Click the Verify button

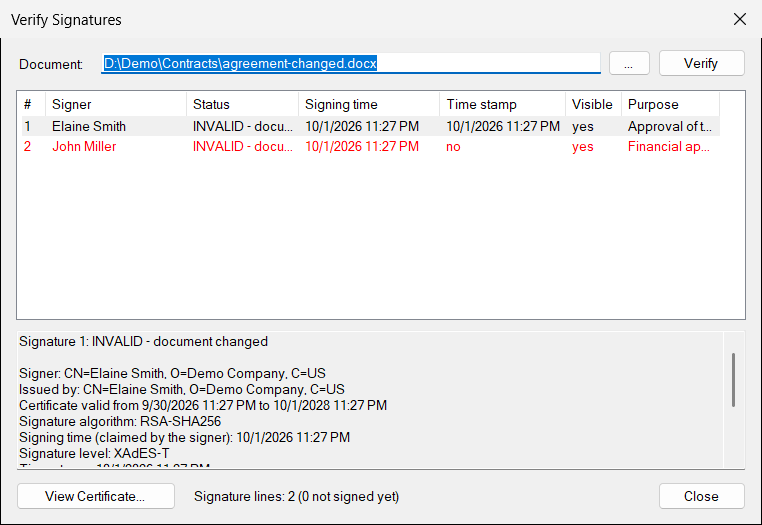(x=701, y=63)
